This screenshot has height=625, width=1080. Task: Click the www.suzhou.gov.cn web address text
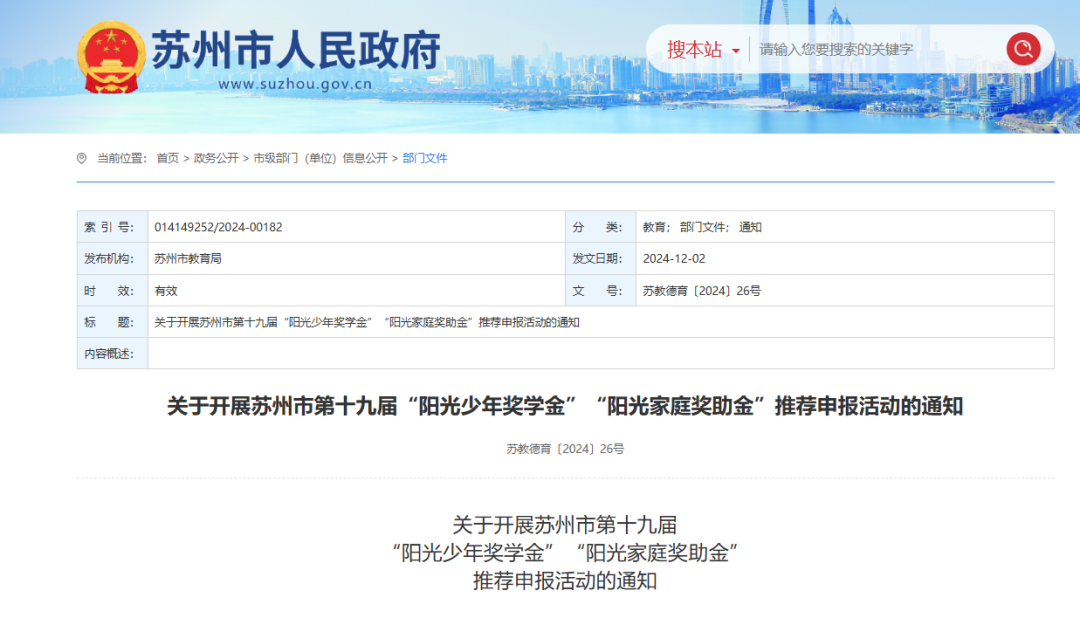(295, 85)
